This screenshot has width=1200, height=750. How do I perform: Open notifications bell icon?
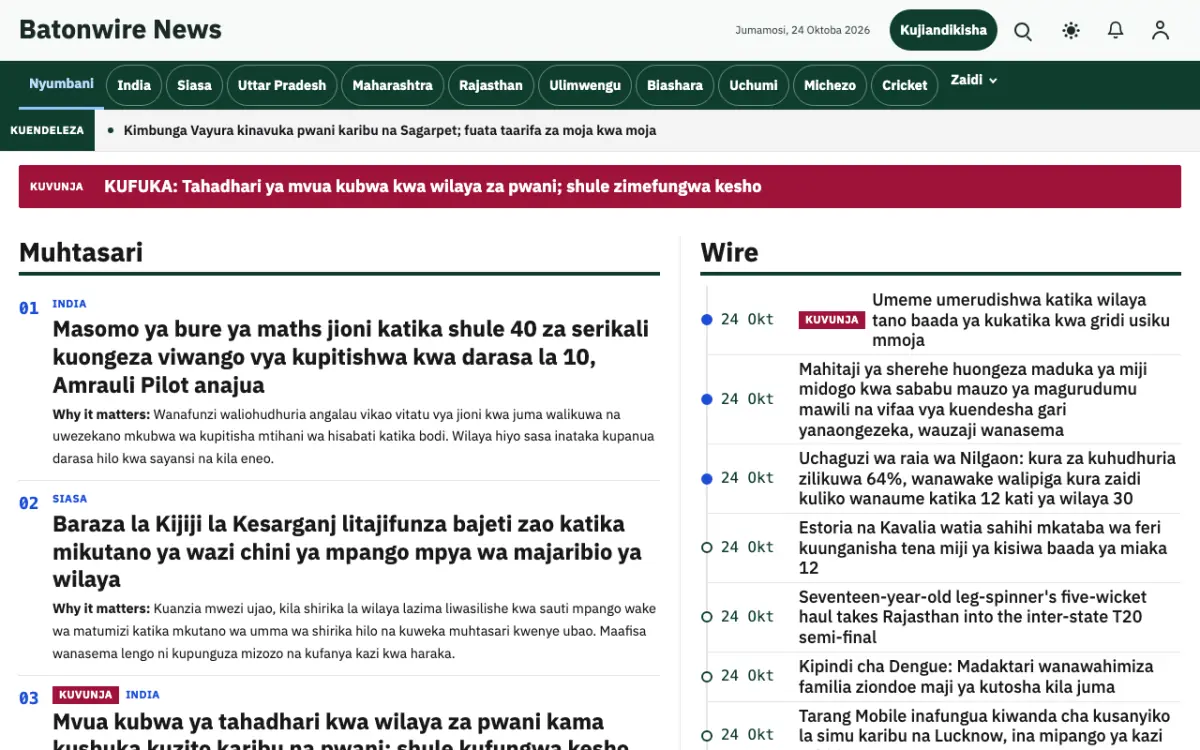pyautogui.click(x=1116, y=31)
